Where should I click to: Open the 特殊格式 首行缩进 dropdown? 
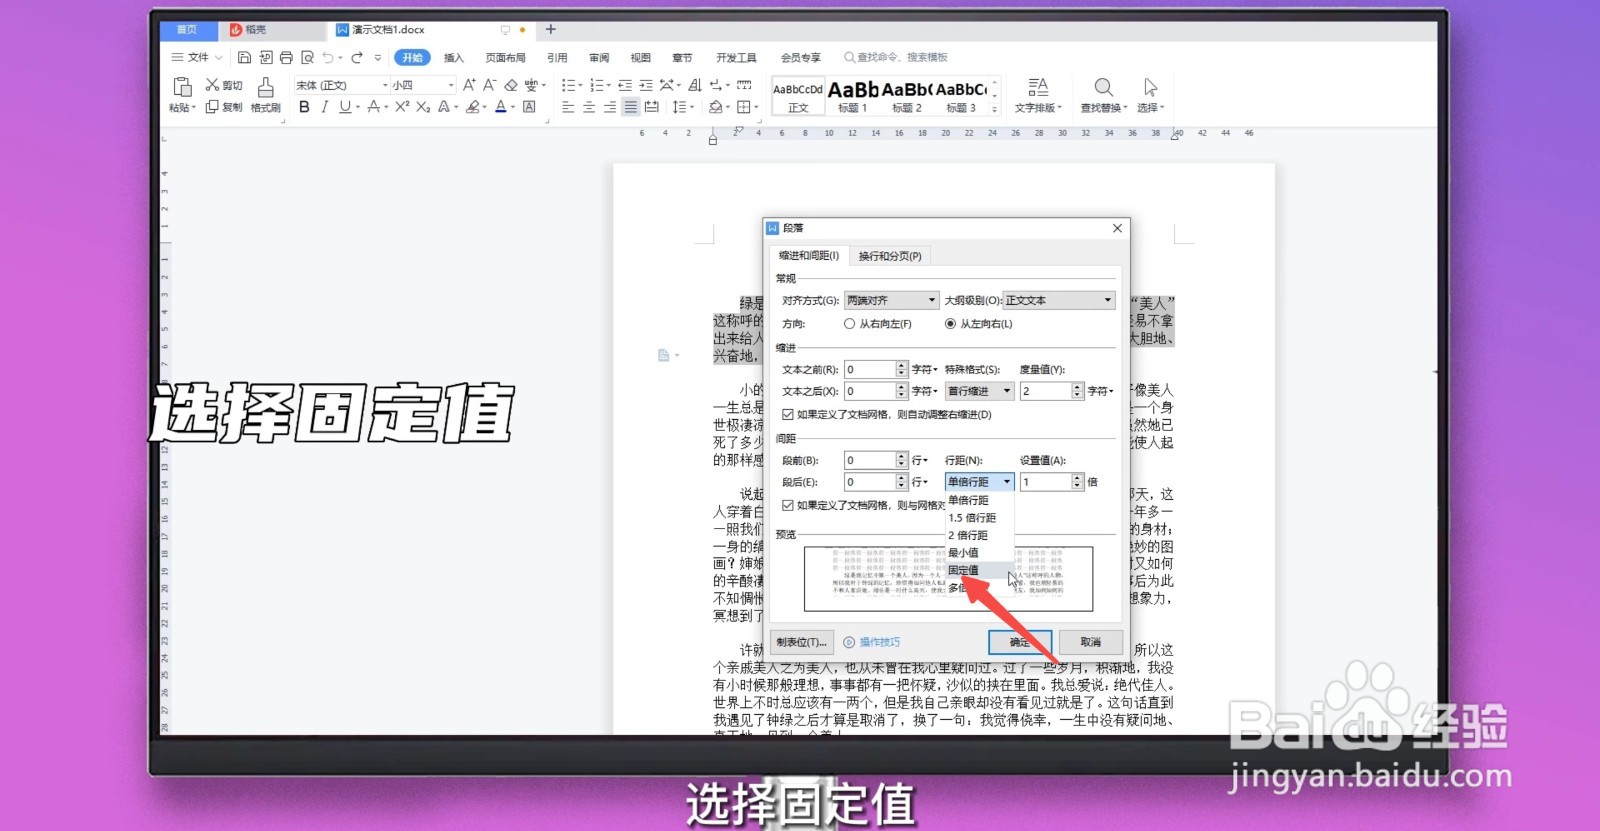(x=980, y=391)
